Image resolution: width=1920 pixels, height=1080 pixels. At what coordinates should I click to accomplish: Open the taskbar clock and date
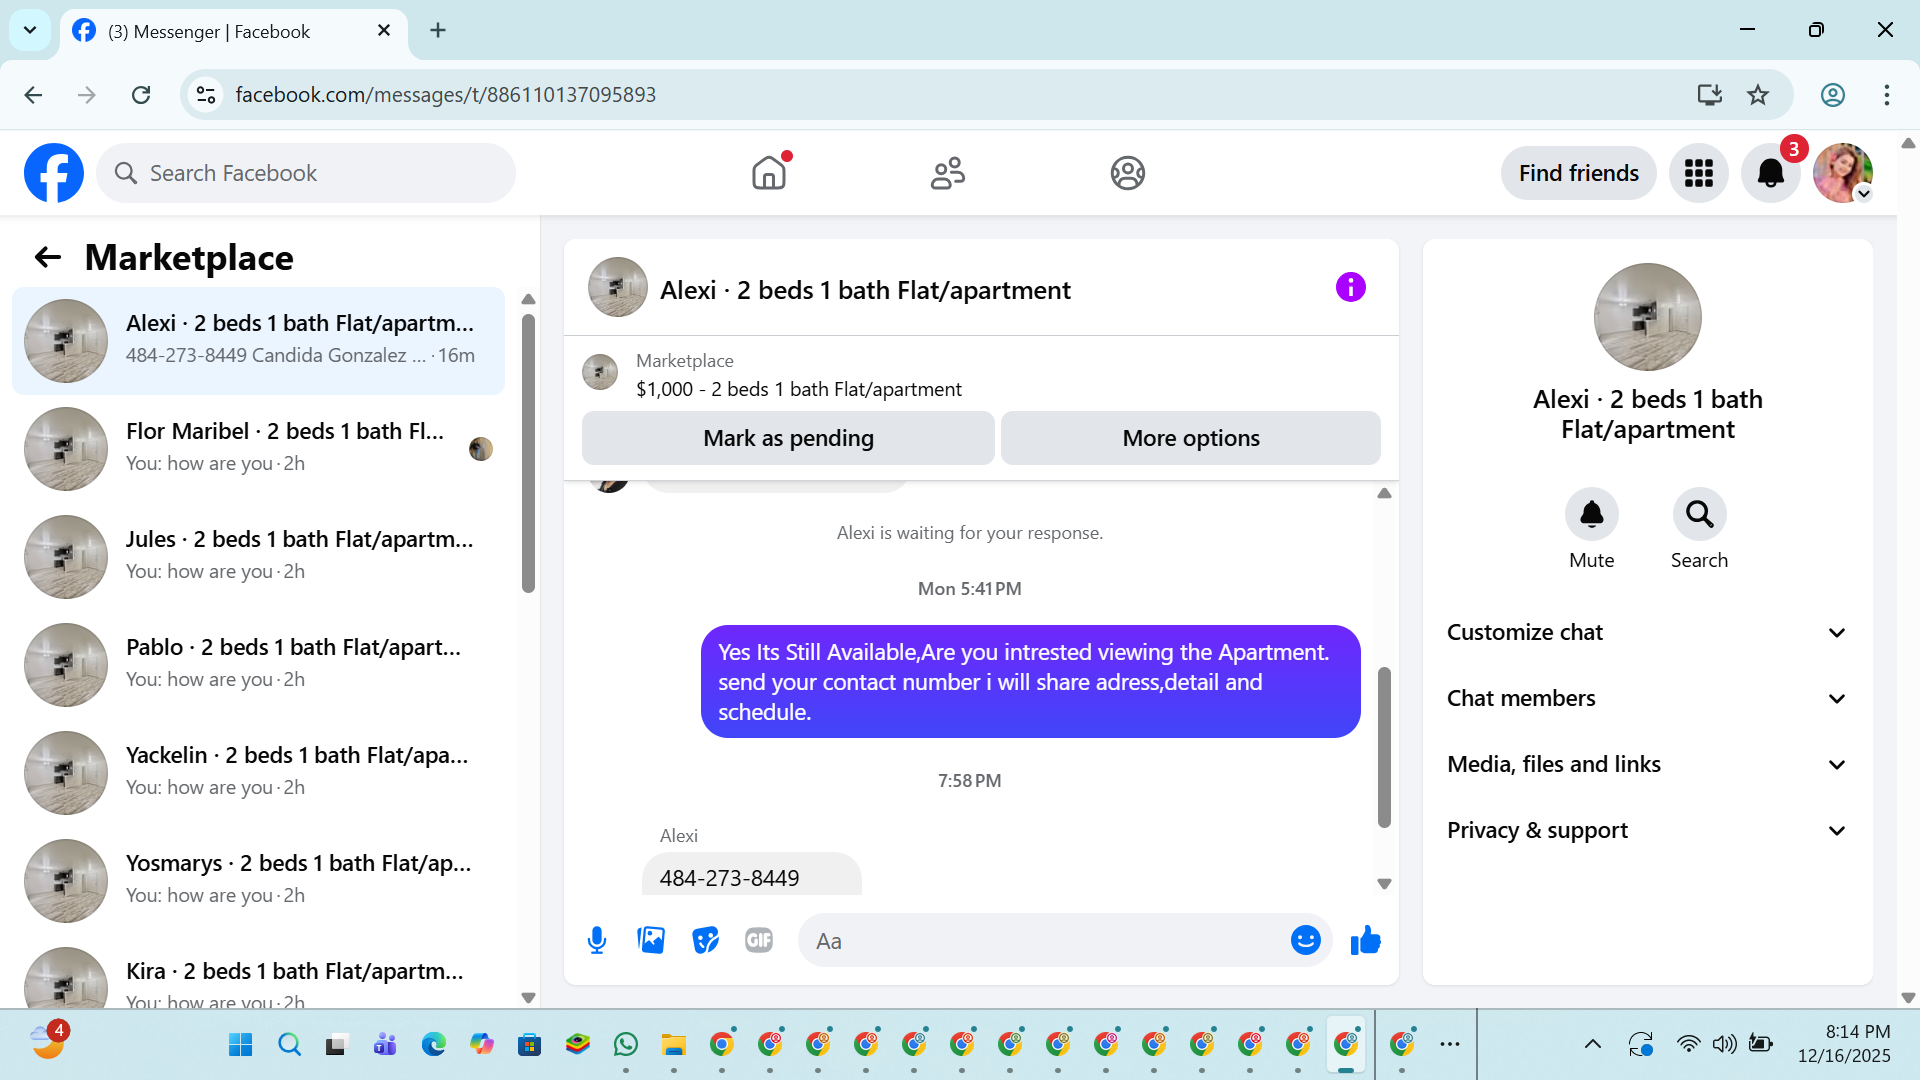[1844, 1044]
